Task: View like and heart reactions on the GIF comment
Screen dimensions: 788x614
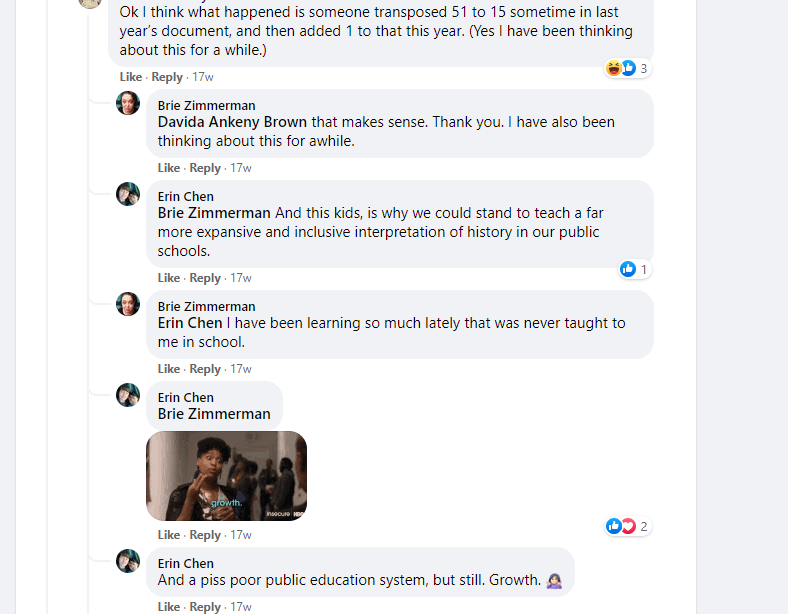Action: pos(628,526)
